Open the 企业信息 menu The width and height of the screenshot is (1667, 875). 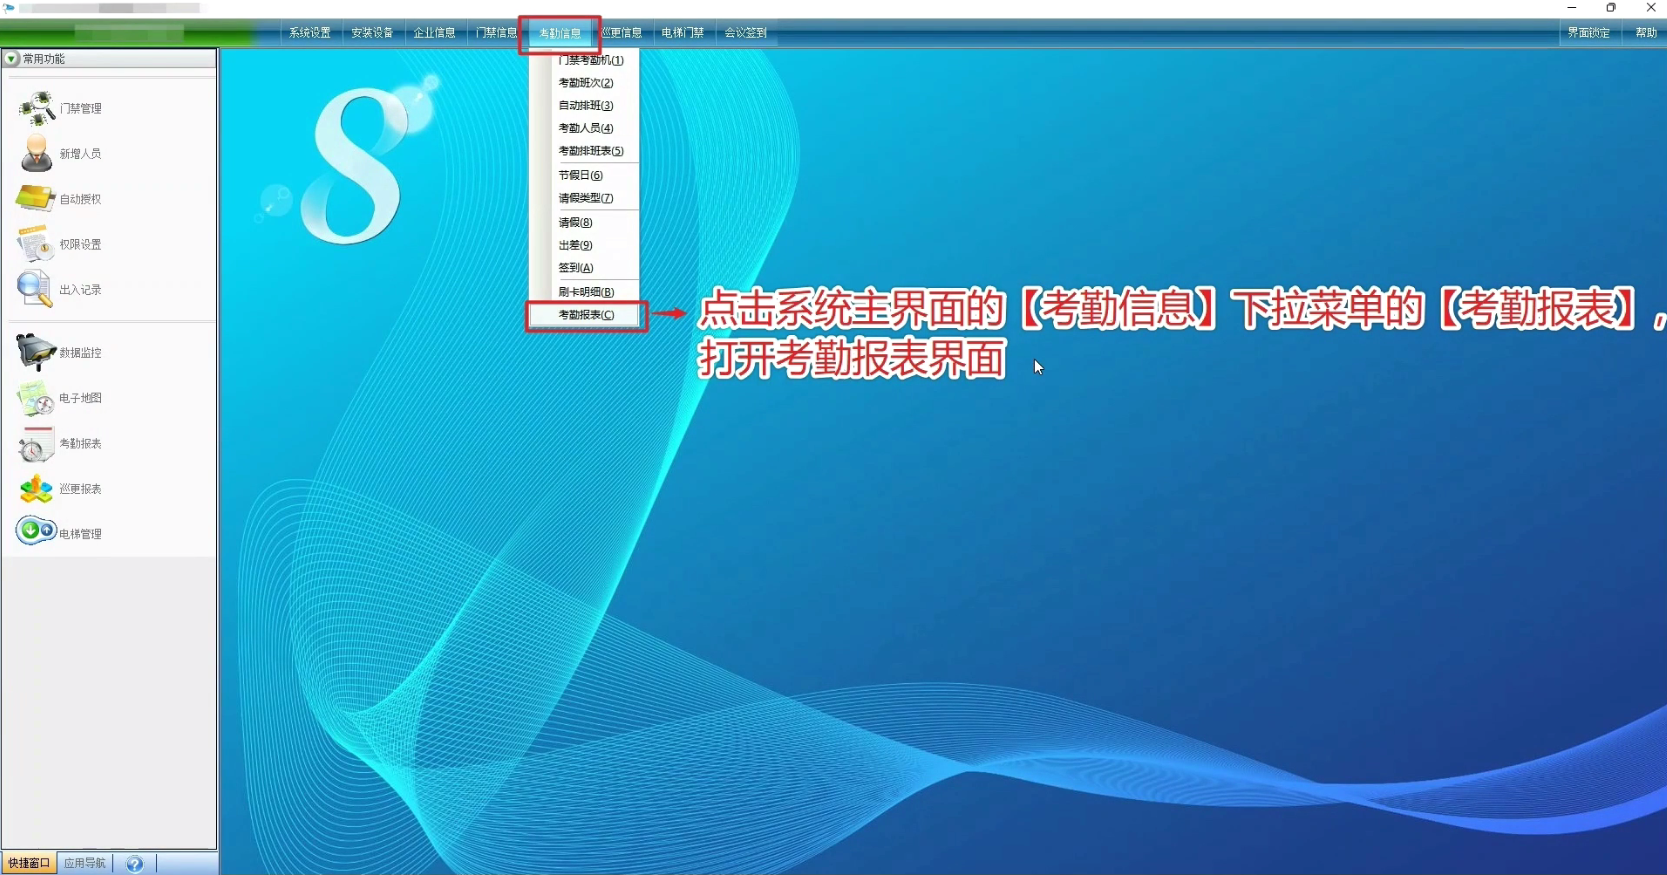click(435, 33)
